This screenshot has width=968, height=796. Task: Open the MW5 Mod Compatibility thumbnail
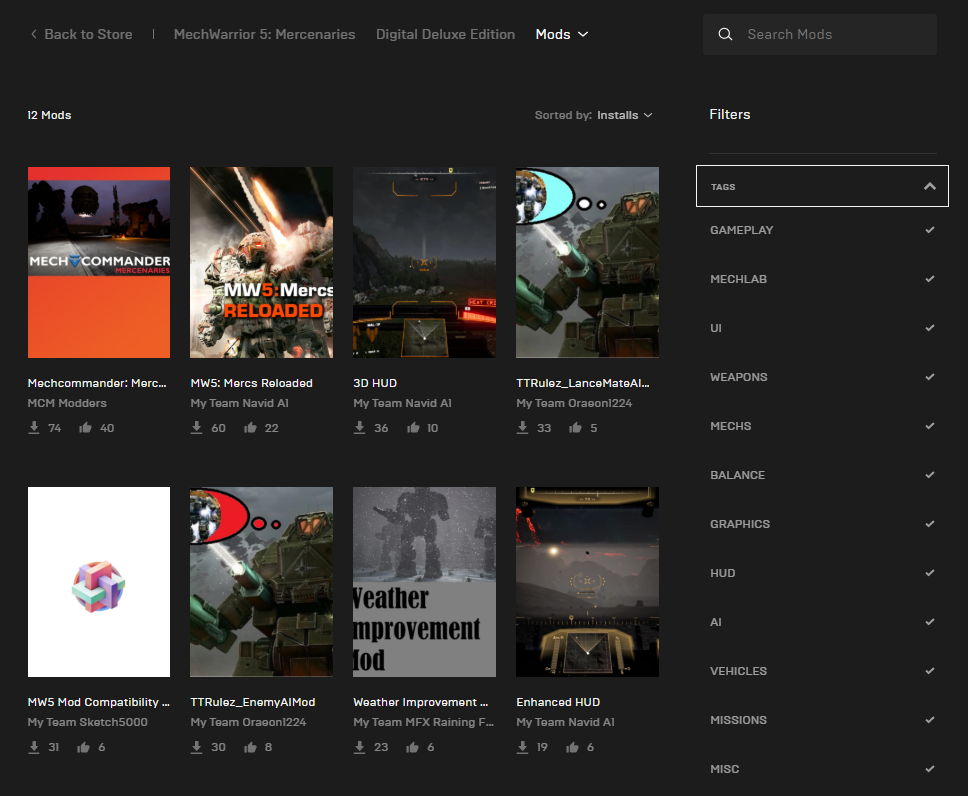coord(99,582)
